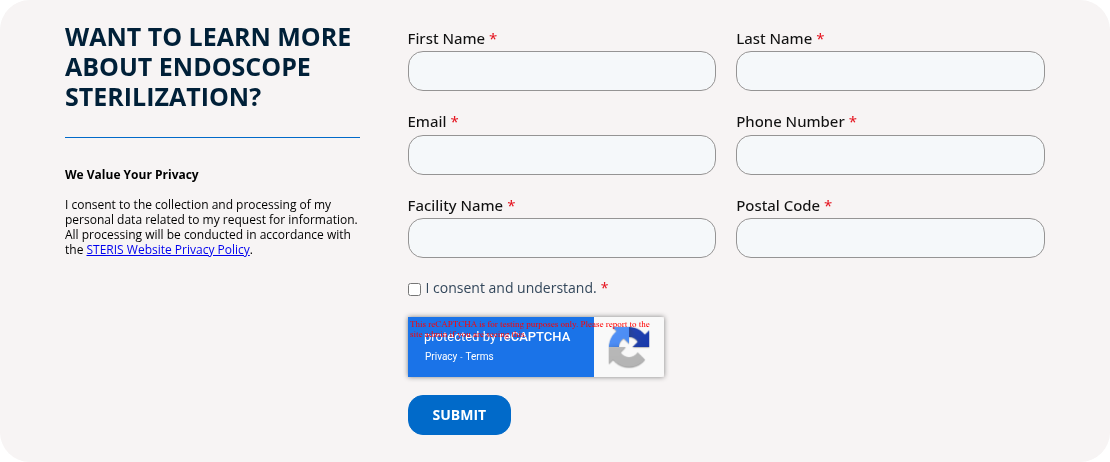Click the reCAPTCHA logo icon
This screenshot has width=1110, height=462.
pyautogui.click(x=629, y=348)
